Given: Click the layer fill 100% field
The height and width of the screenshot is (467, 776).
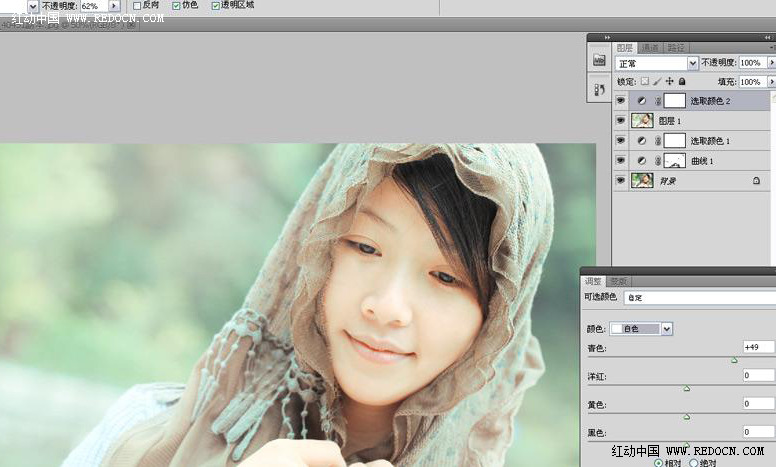Looking at the screenshot, I should (752, 82).
